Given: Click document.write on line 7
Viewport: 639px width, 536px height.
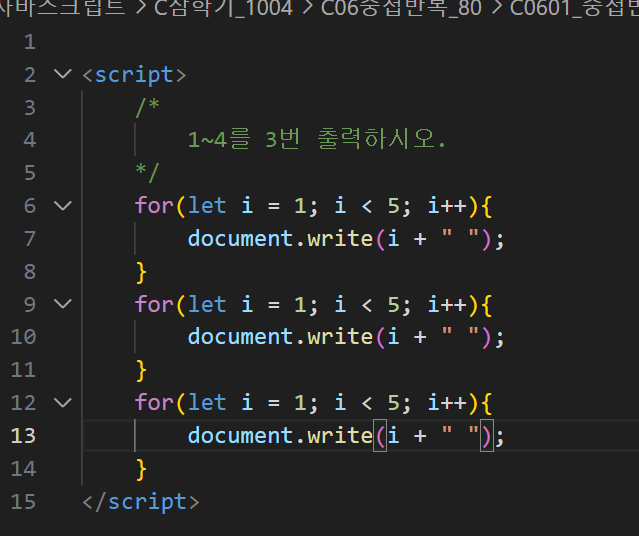Looking at the screenshot, I should 280,238.
